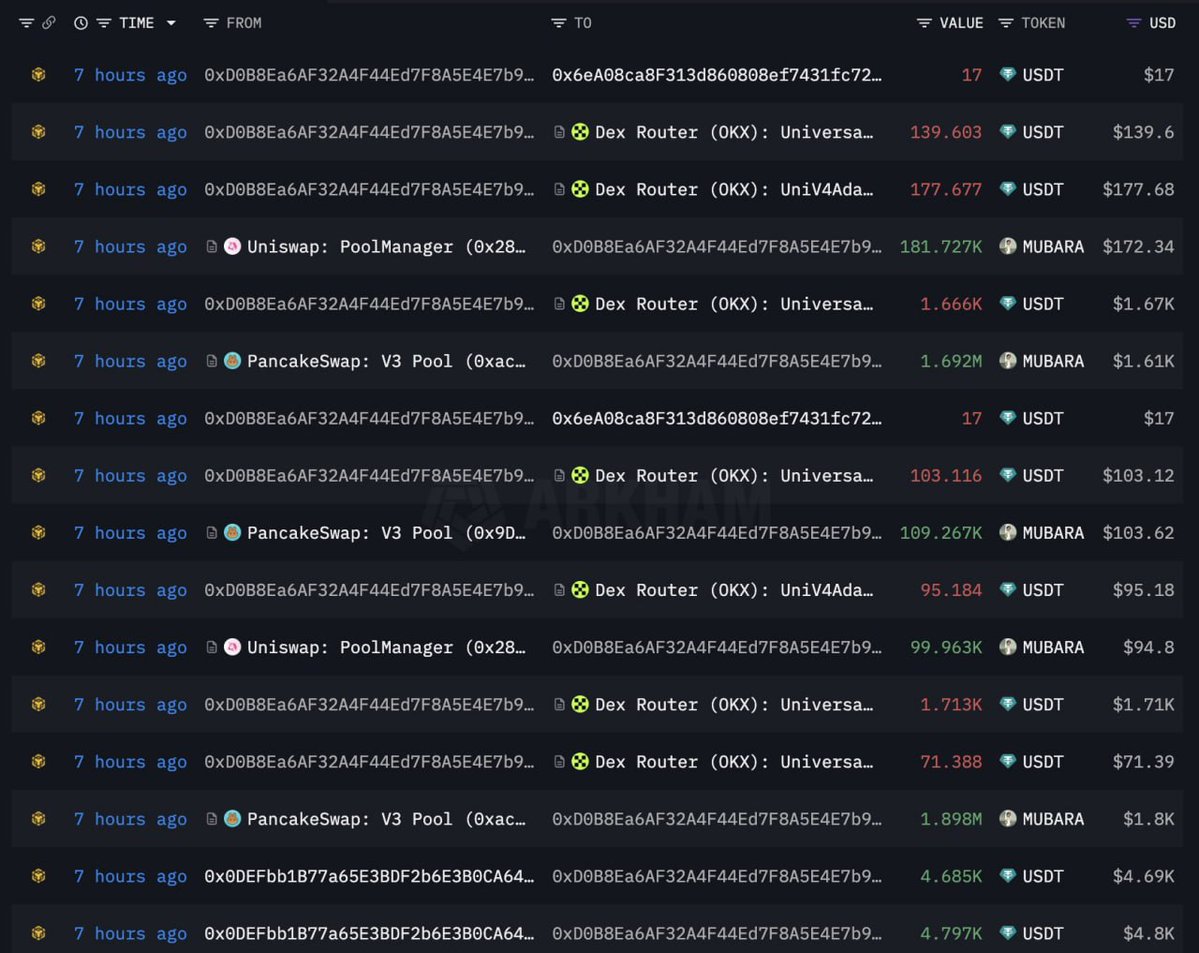Click the Uniswap logo in the 181.727K row
Image resolution: width=1199 pixels, height=953 pixels.
(x=232, y=246)
